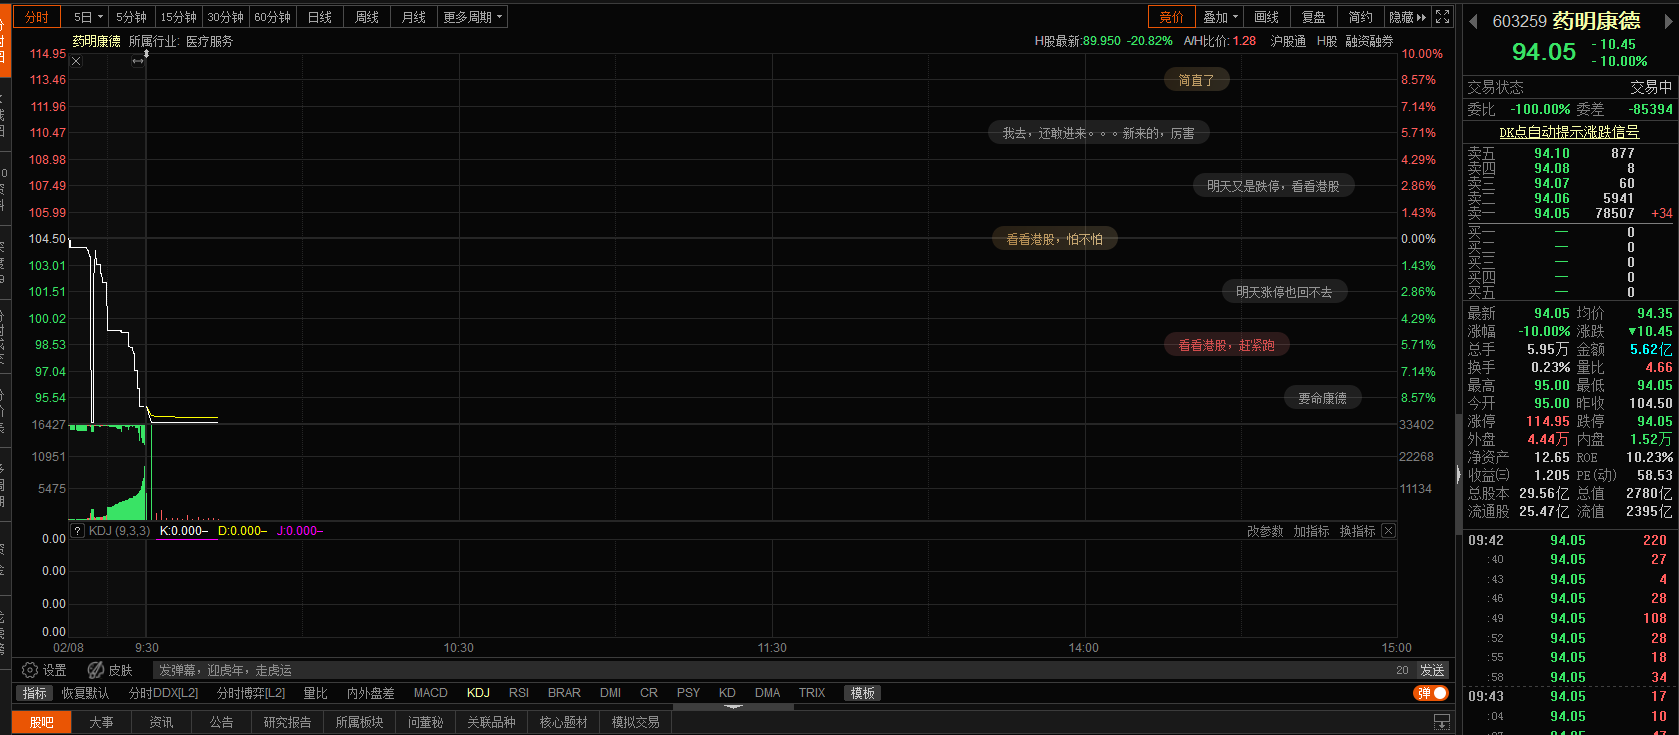
Task: Click the 简约 view button
Action: [1361, 17]
